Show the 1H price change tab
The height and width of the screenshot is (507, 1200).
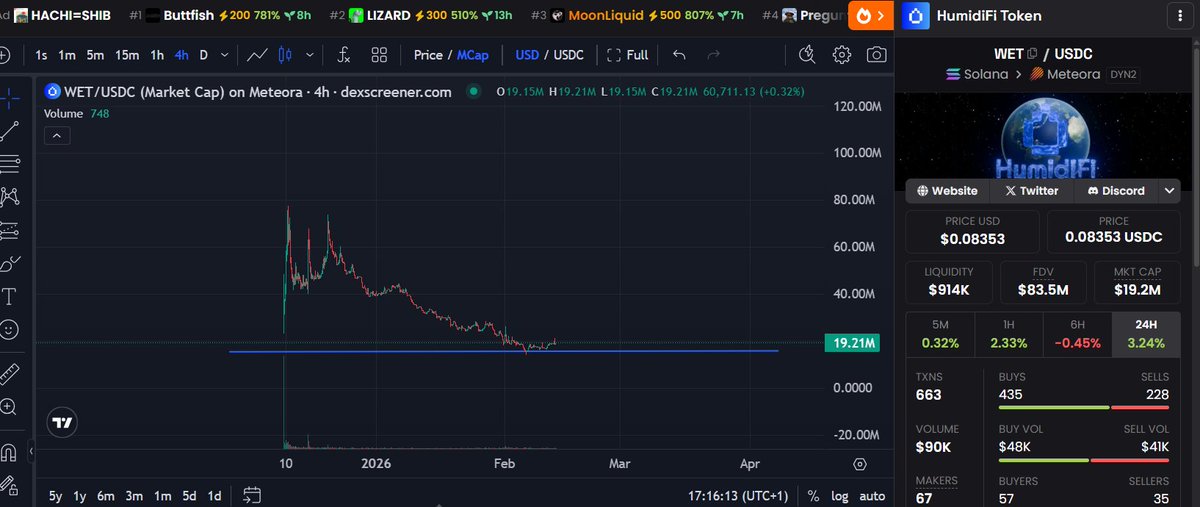pos(1007,335)
